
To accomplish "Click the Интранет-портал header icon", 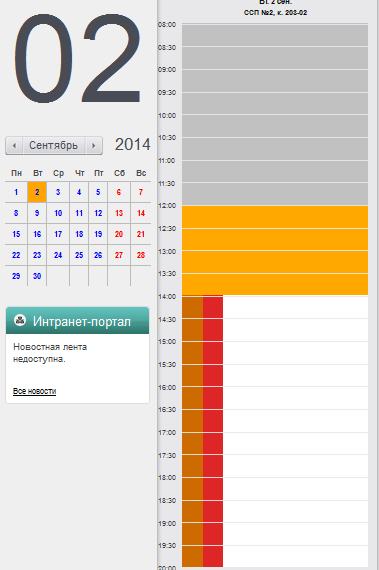I will [20, 320].
